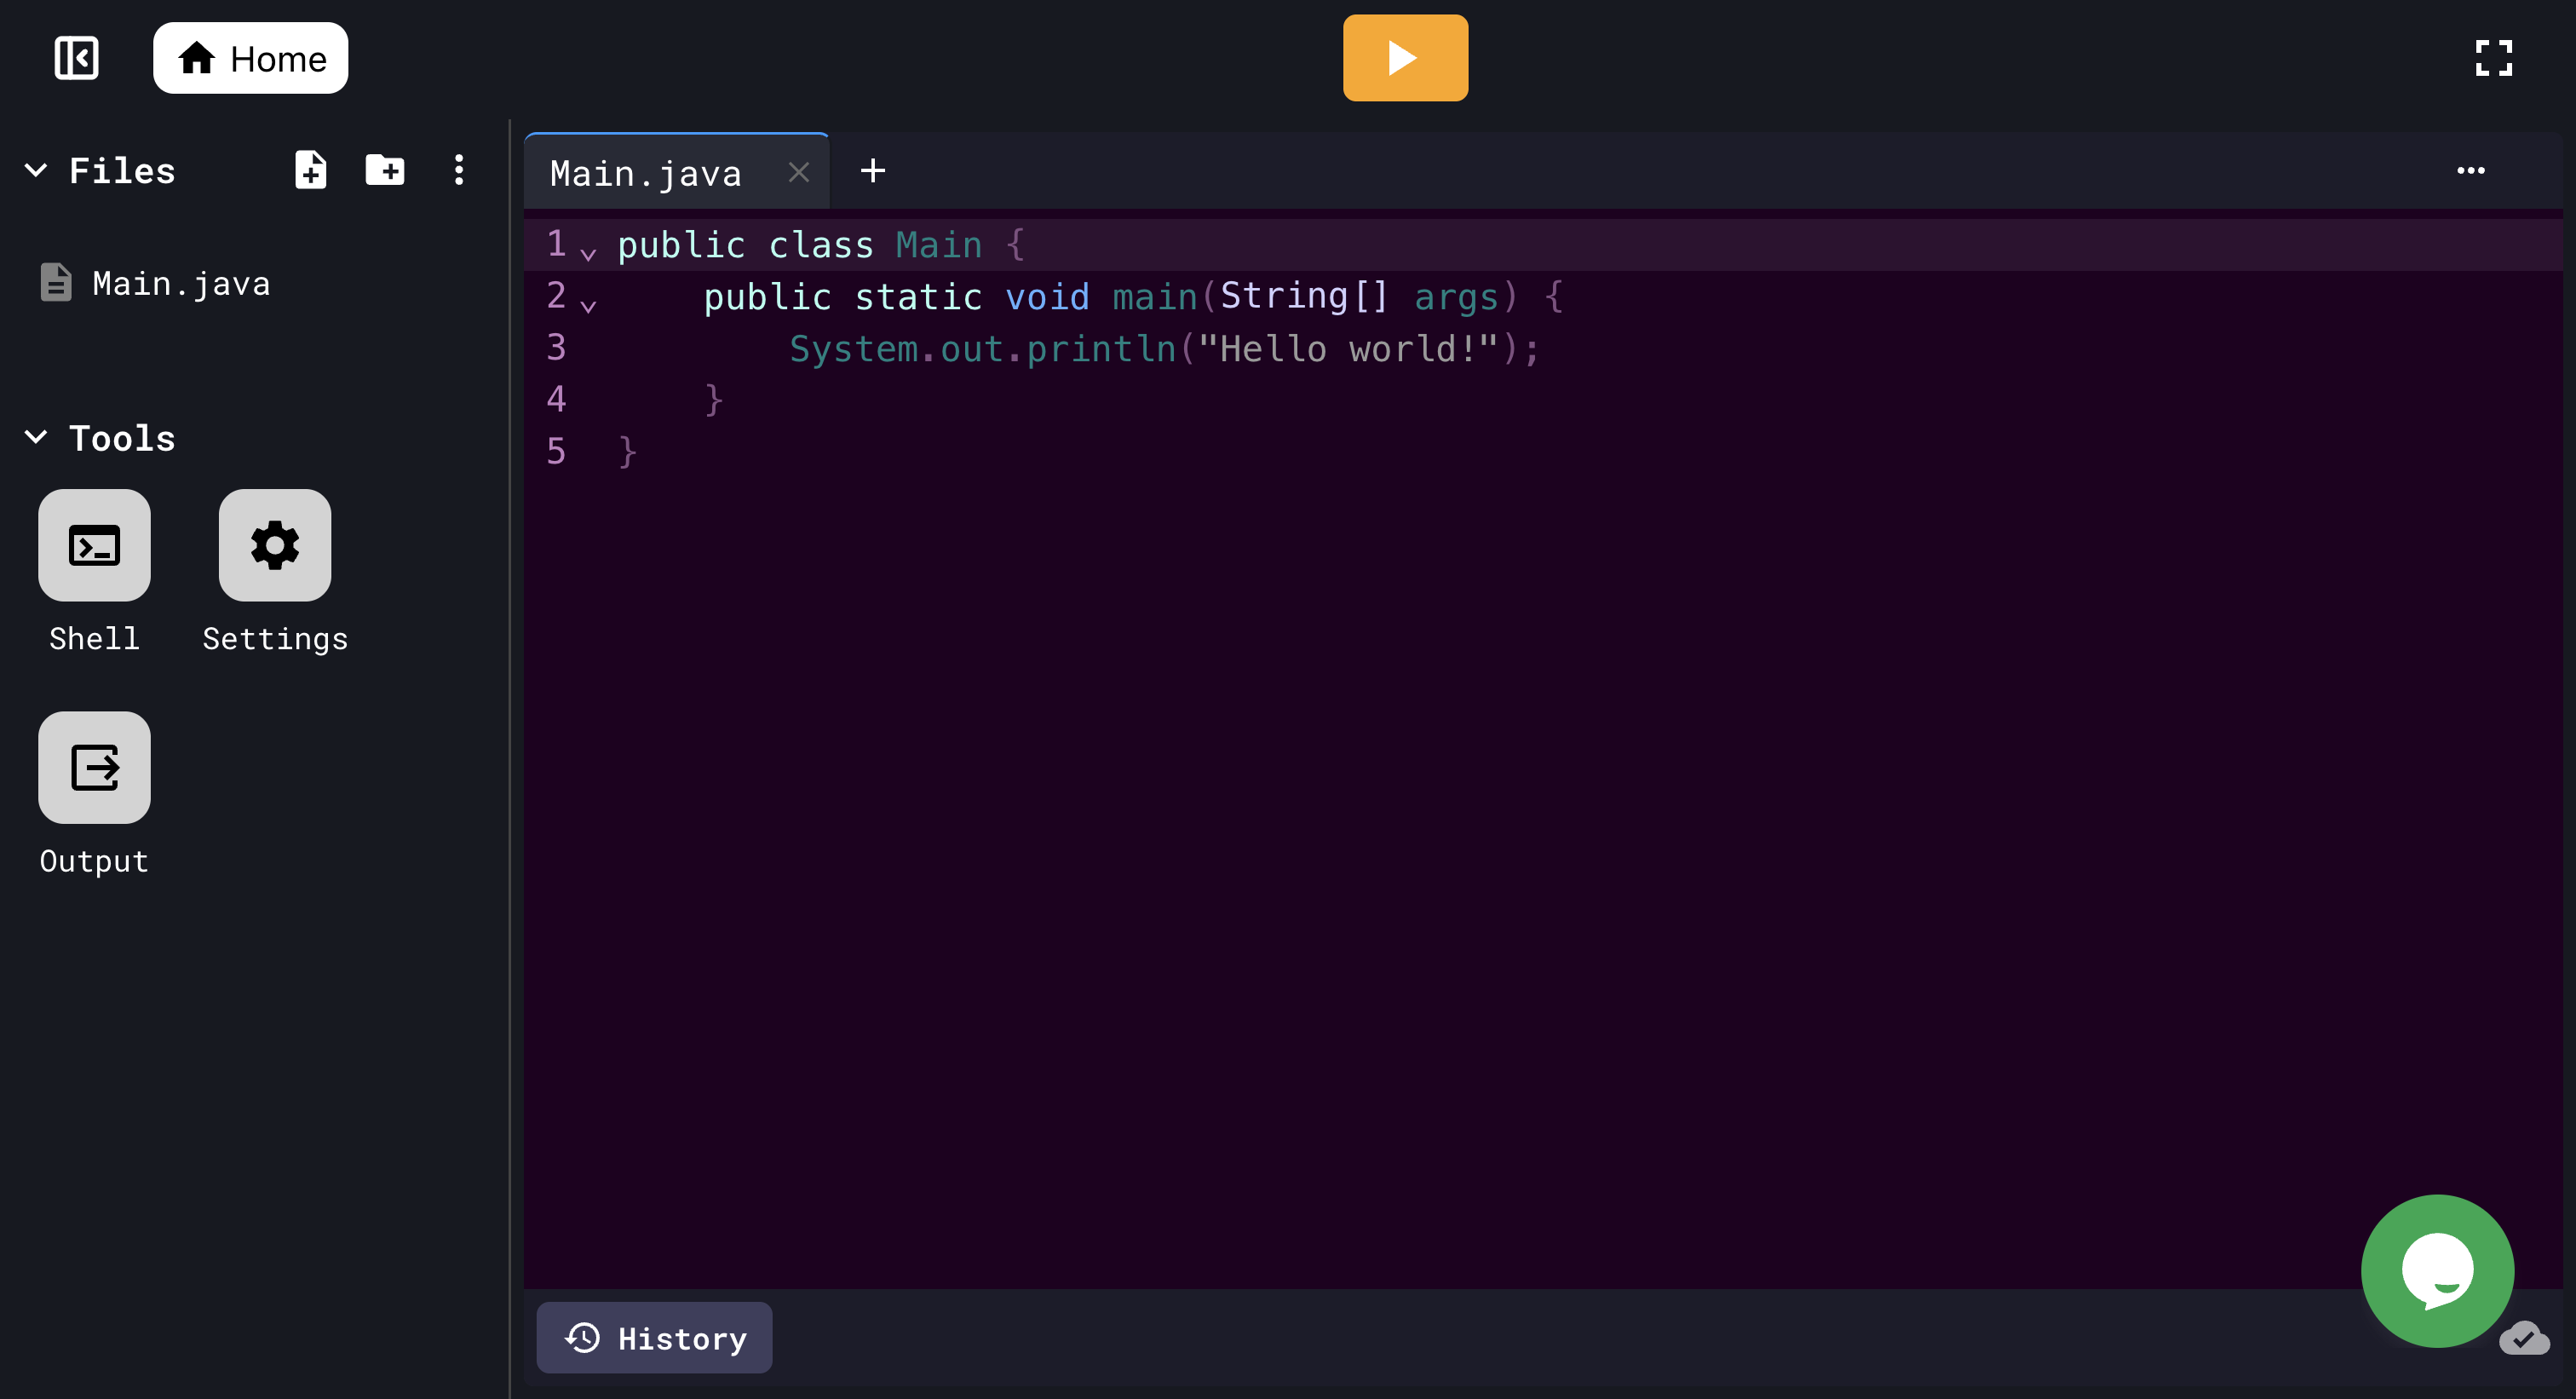Switch to the Main.java tab
The width and height of the screenshot is (2576, 1399).
click(x=645, y=171)
